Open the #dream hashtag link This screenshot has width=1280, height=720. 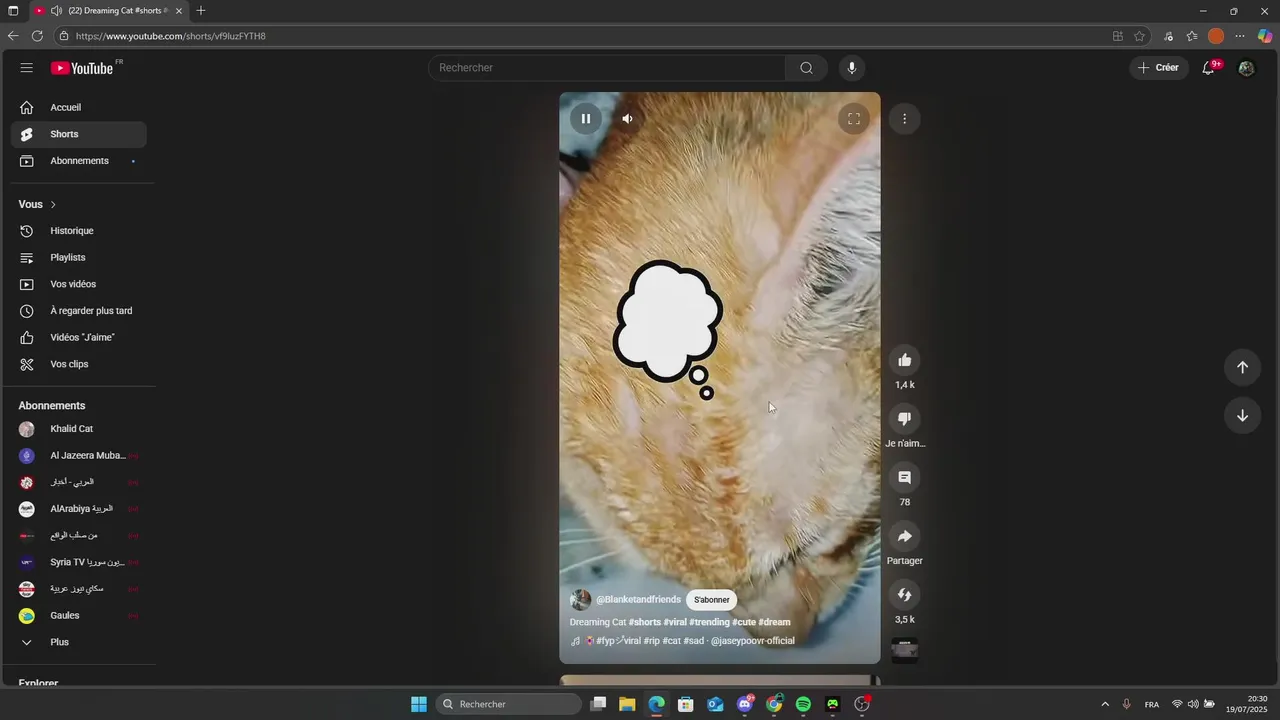[x=774, y=622]
